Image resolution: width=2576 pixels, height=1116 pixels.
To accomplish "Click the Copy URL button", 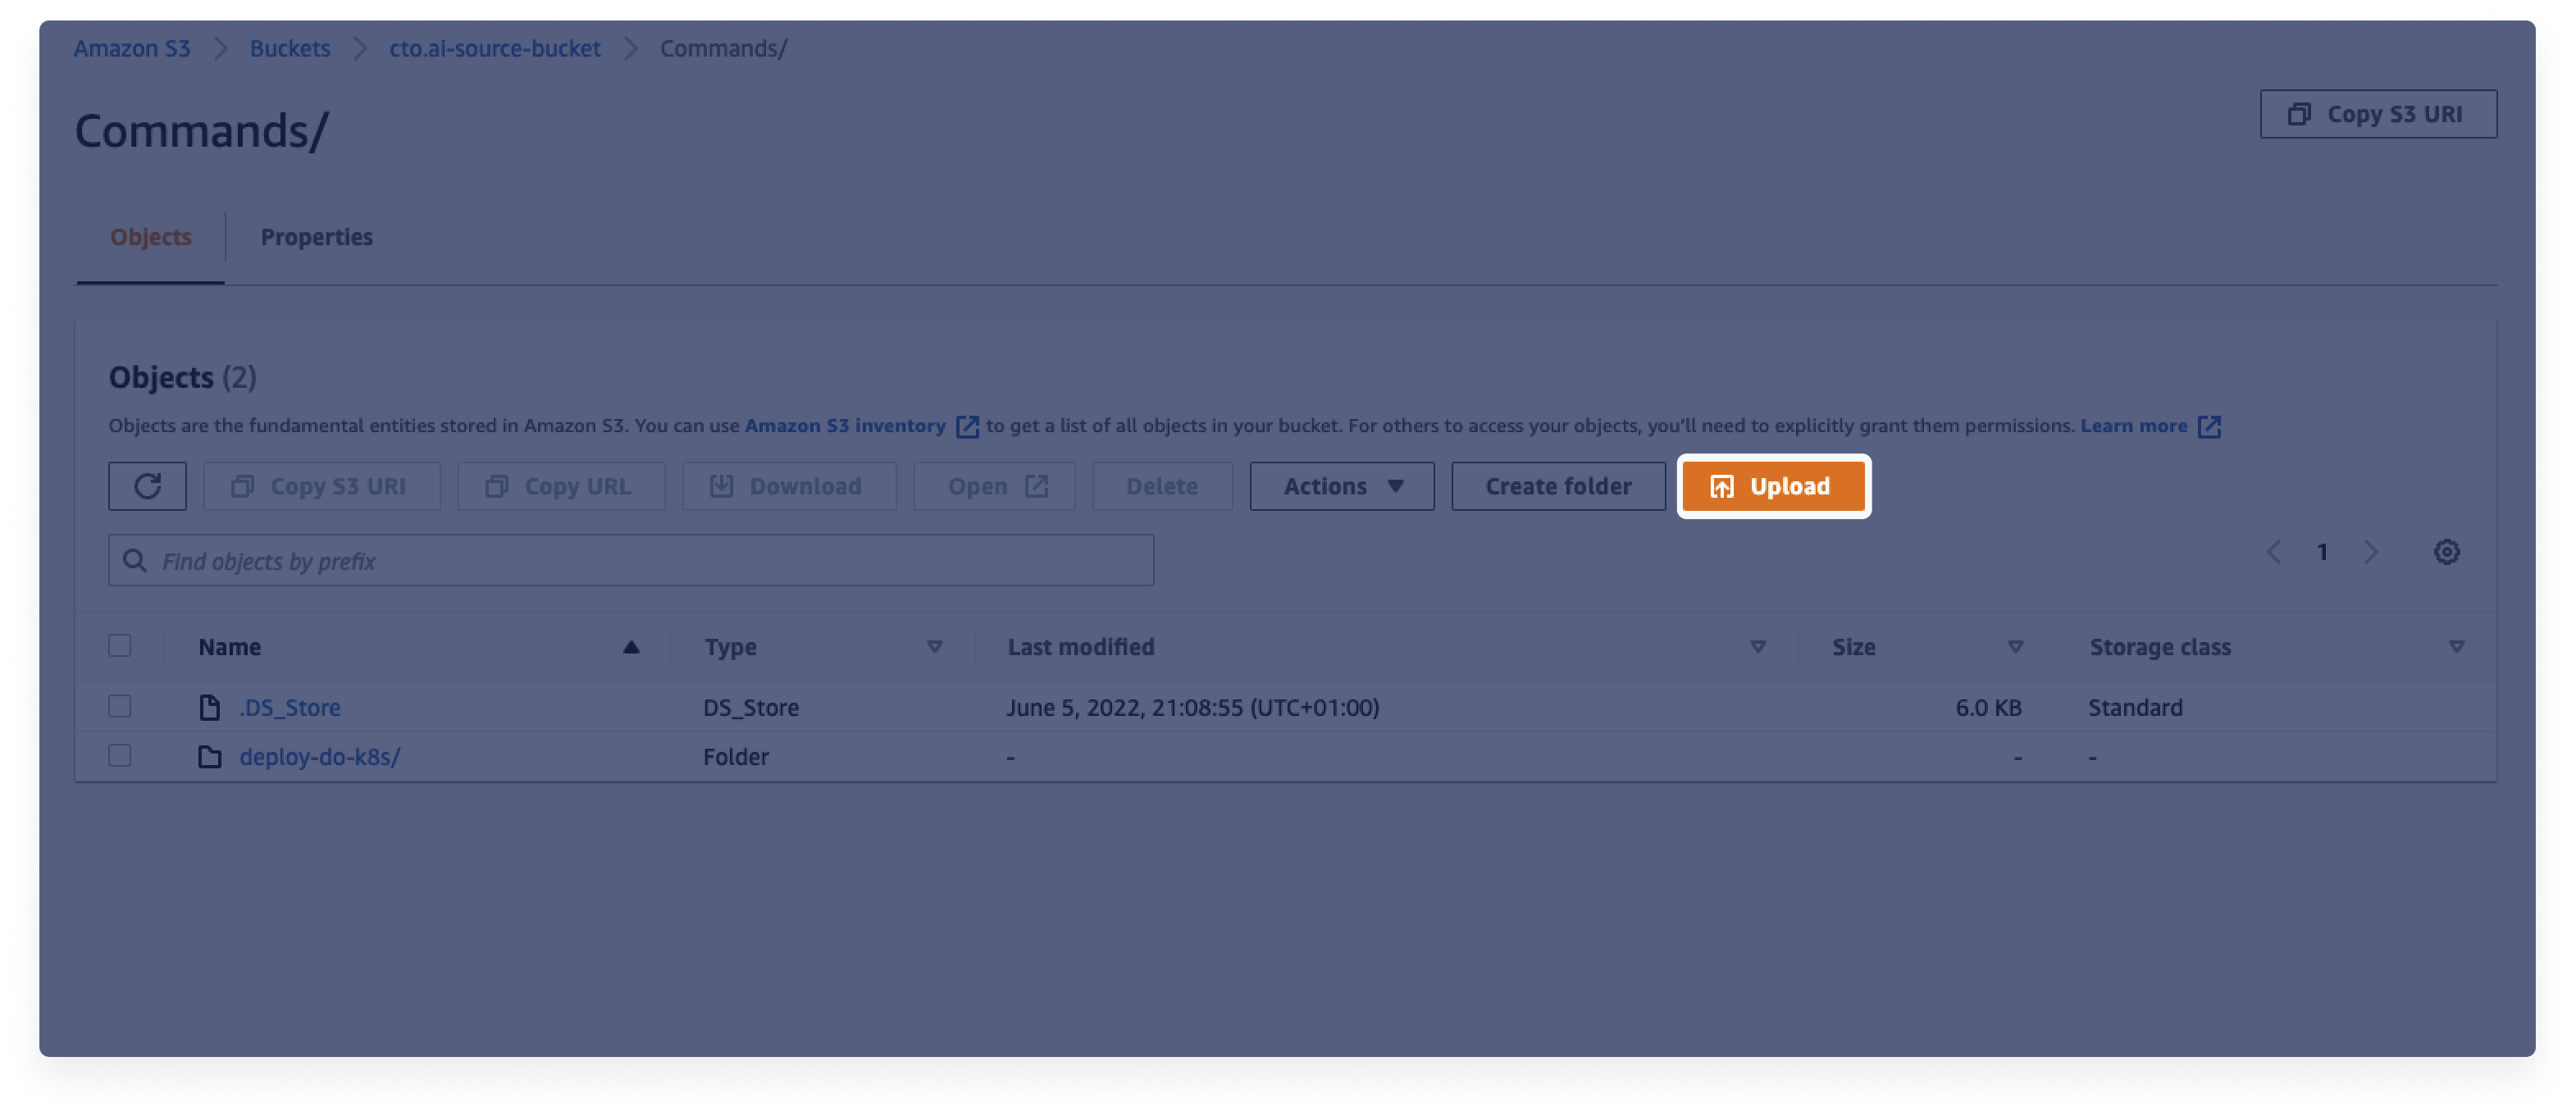I will [560, 486].
